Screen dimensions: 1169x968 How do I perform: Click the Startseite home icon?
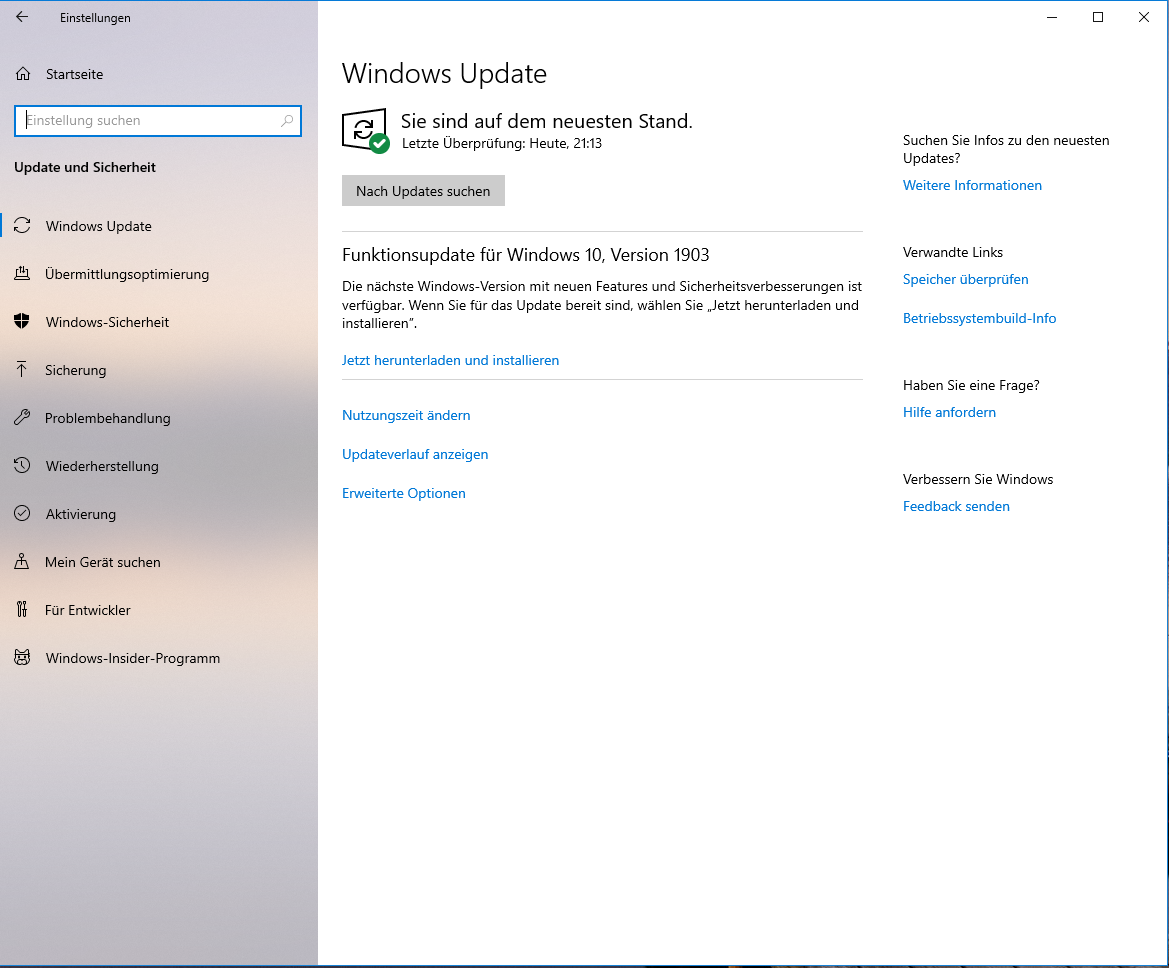(23, 74)
